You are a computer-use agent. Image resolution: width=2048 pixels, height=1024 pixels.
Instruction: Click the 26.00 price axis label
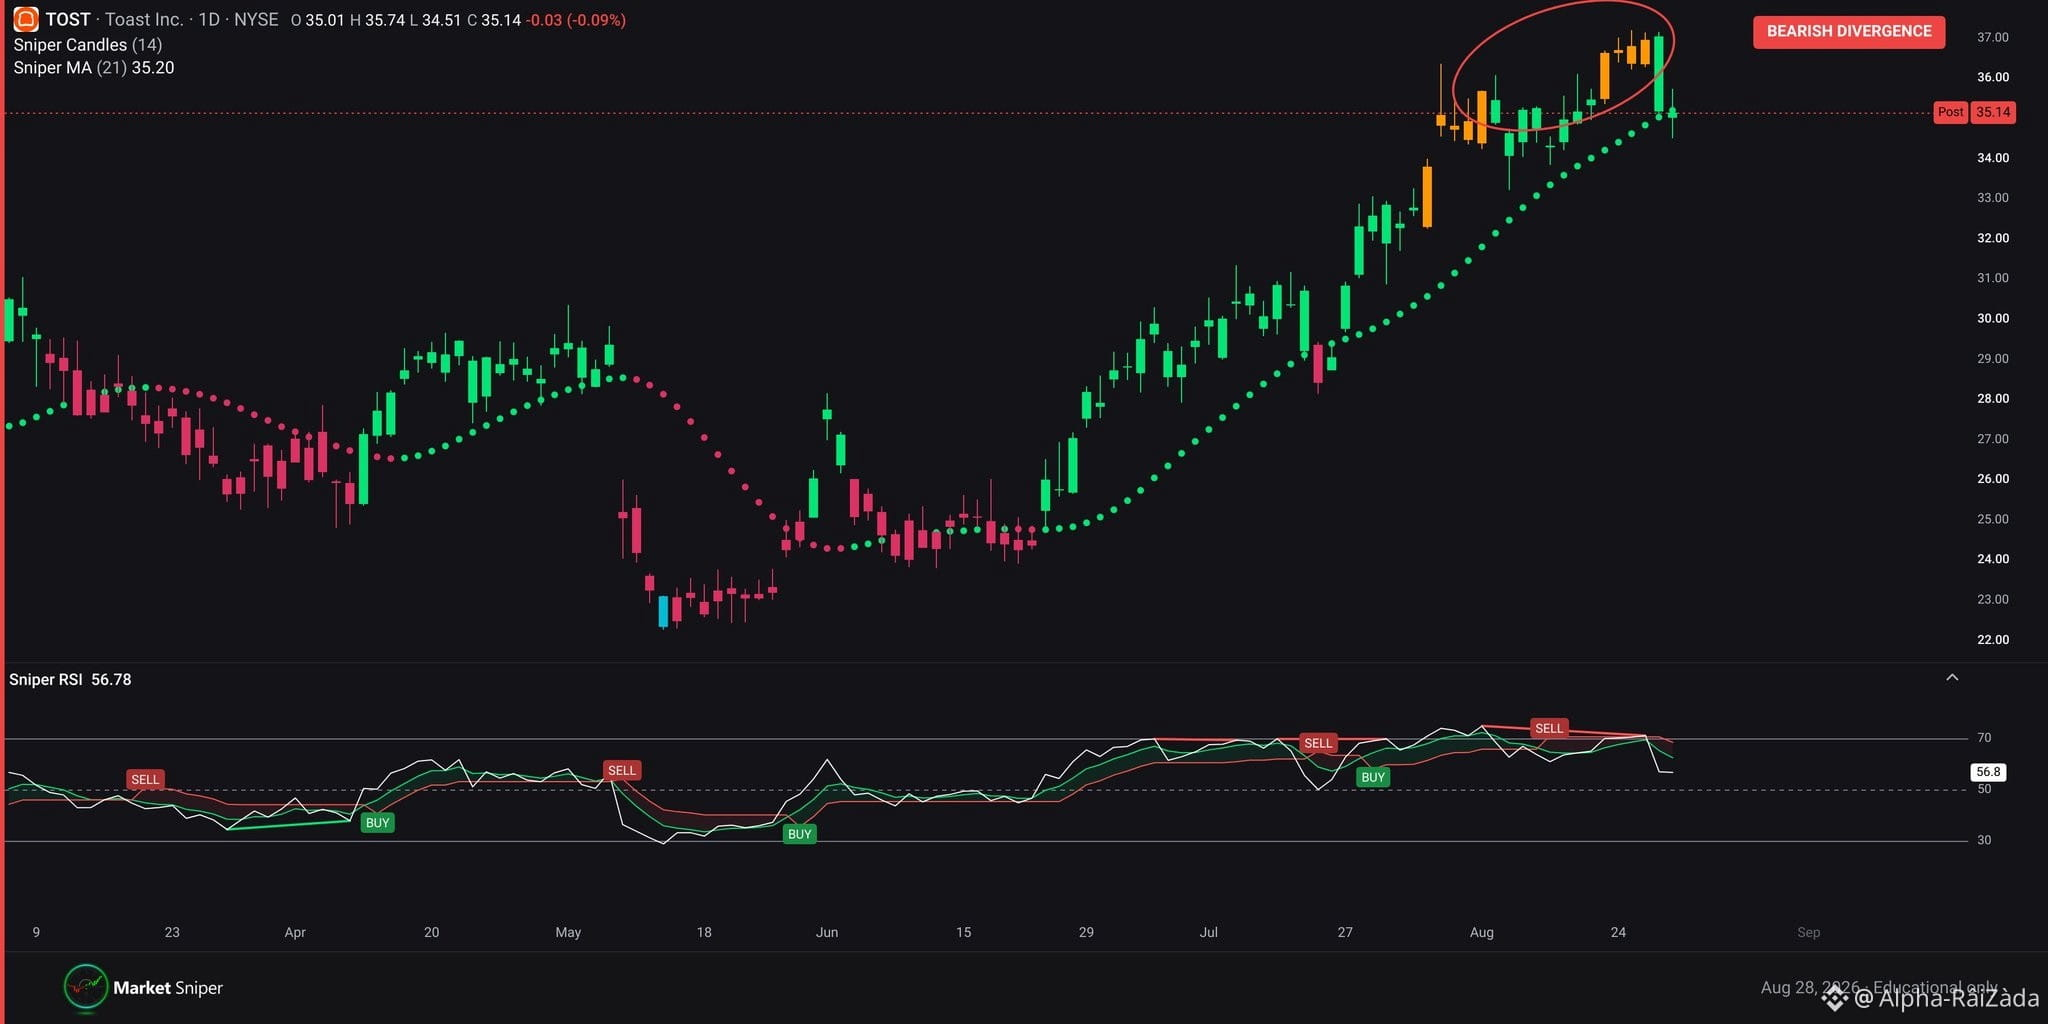point(1992,479)
